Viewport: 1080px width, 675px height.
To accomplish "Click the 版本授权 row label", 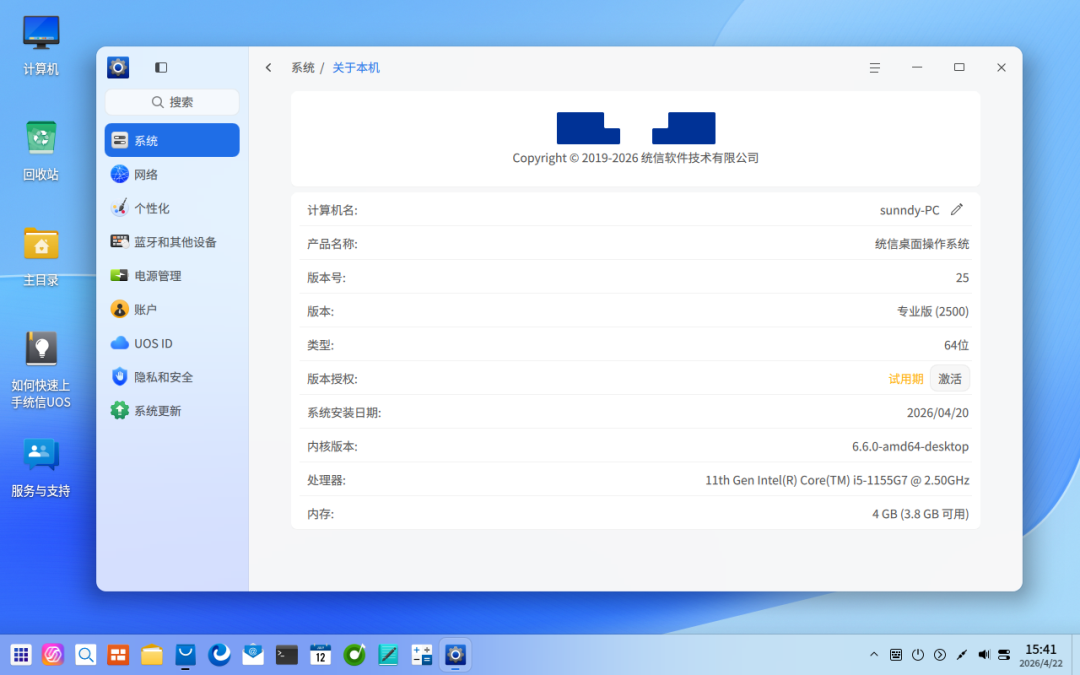I will (332, 379).
